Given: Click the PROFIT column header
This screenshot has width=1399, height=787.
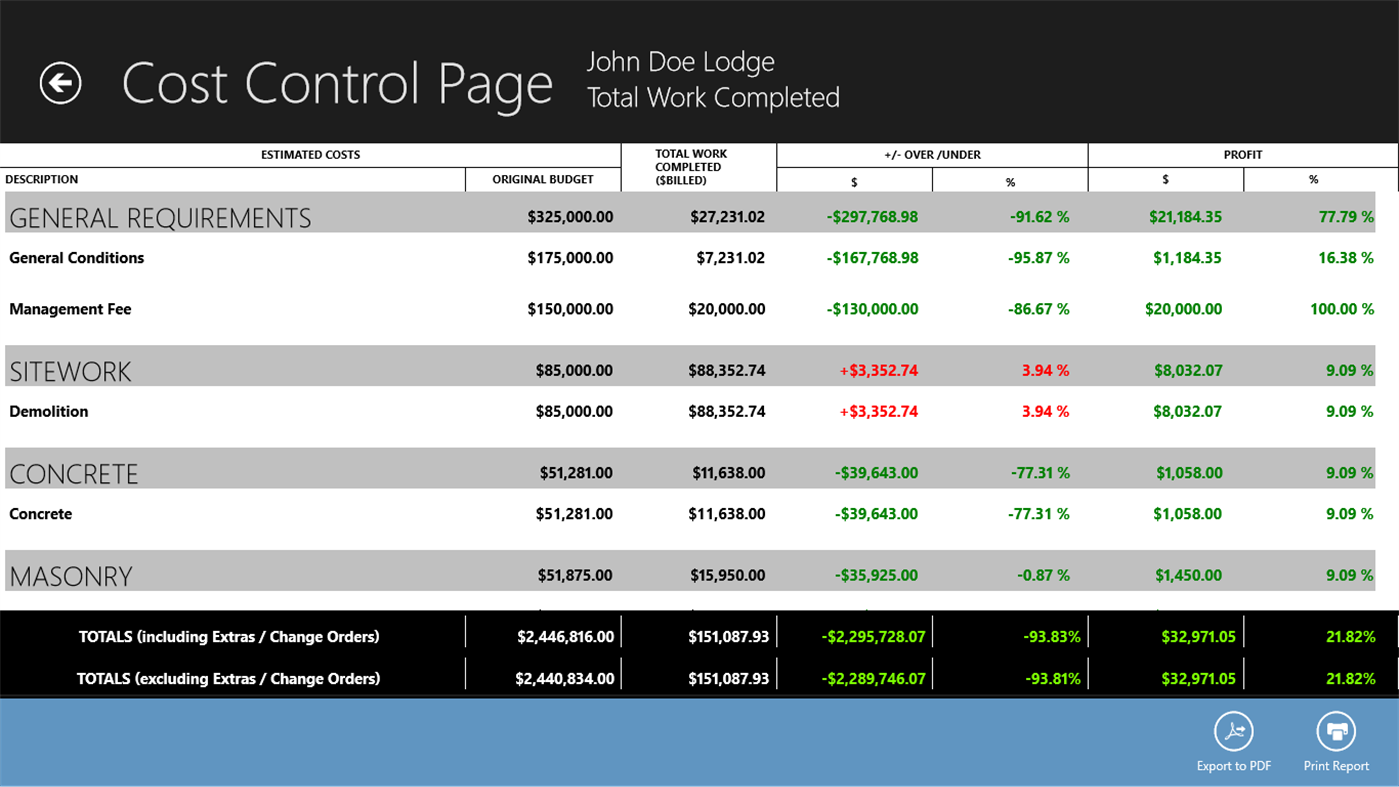Looking at the screenshot, I should click(x=1242, y=154).
